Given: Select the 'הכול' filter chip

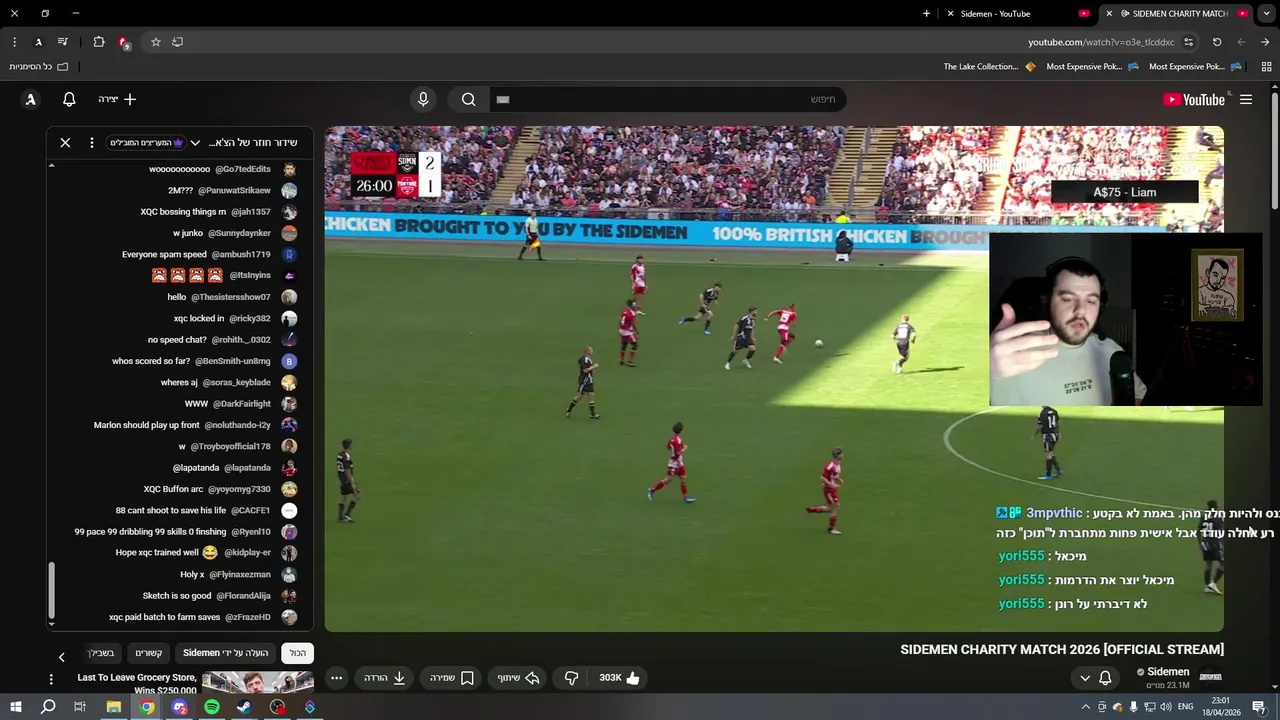Looking at the screenshot, I should (298, 653).
